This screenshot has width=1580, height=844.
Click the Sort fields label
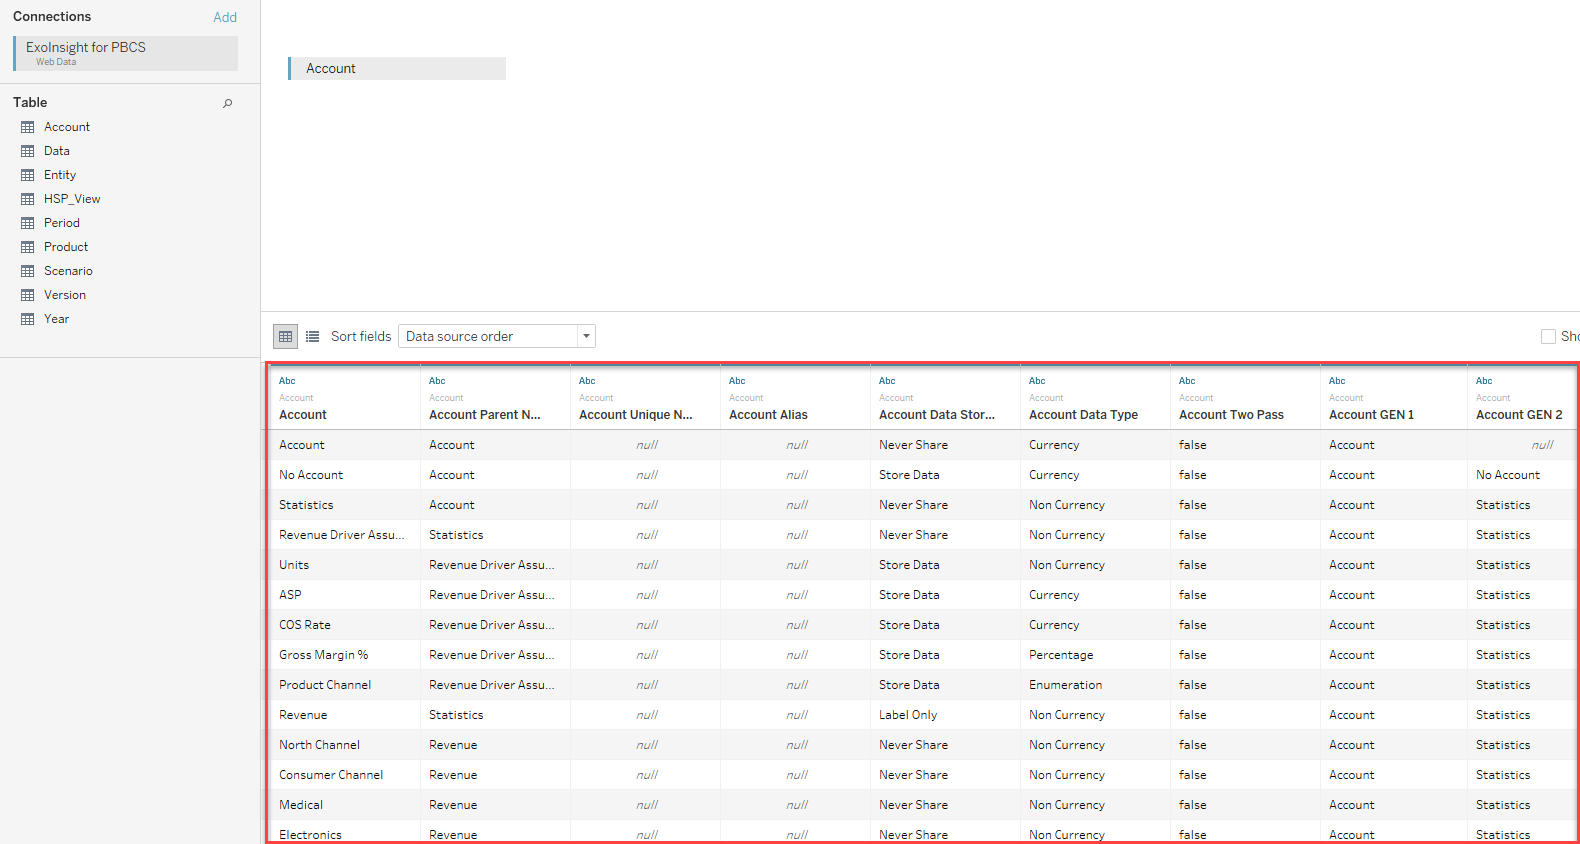point(361,336)
